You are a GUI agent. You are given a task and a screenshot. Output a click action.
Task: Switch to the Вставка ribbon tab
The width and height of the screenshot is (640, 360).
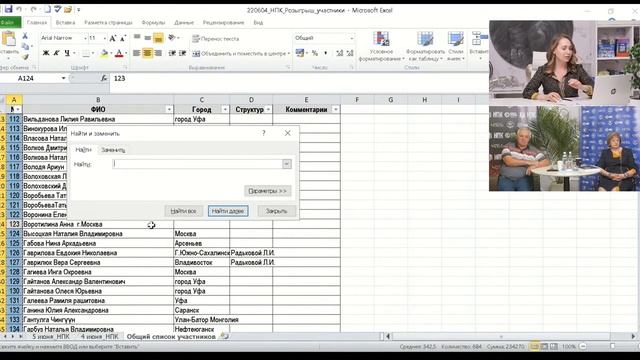65,22
